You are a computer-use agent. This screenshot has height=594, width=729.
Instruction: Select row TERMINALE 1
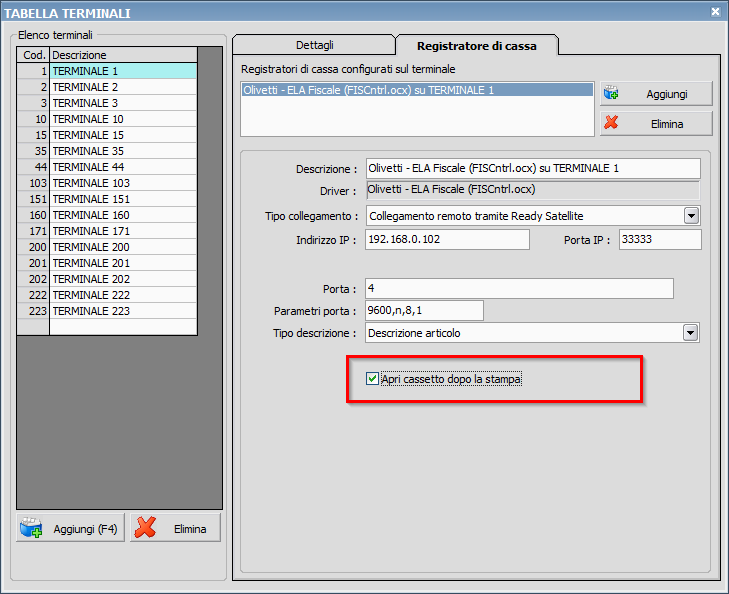107,71
